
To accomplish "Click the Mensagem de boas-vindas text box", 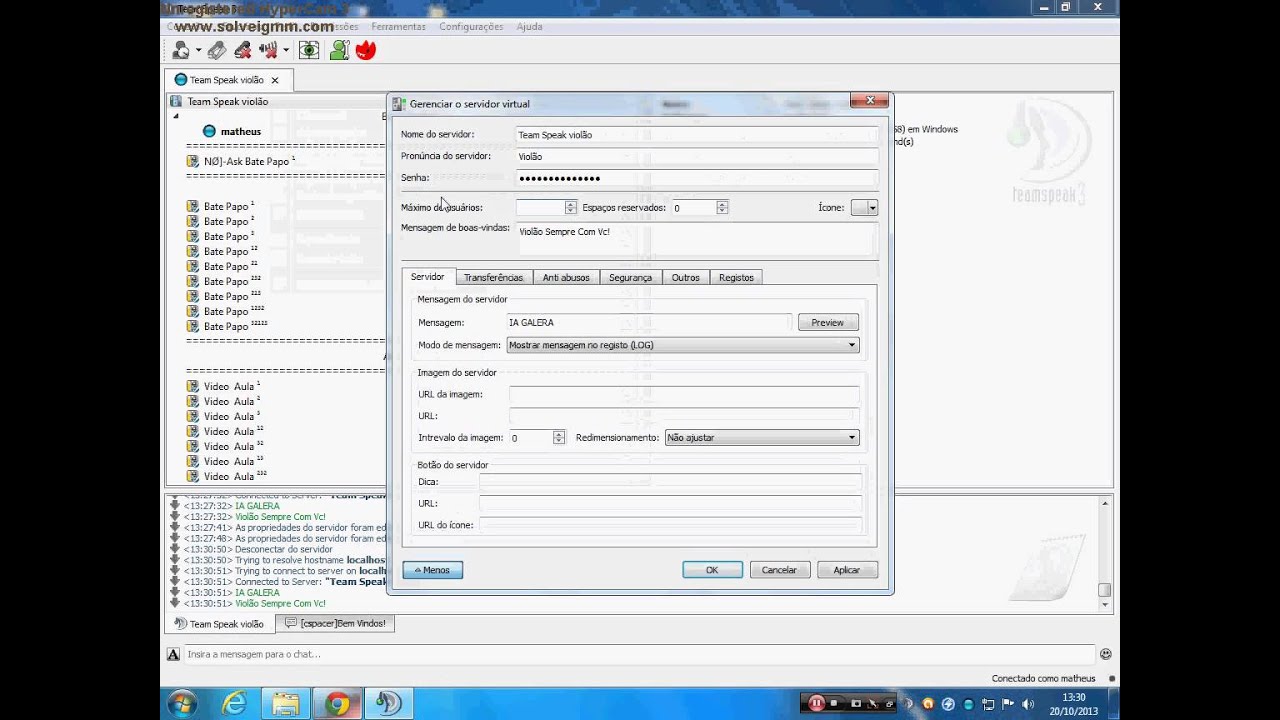I will (x=697, y=239).
